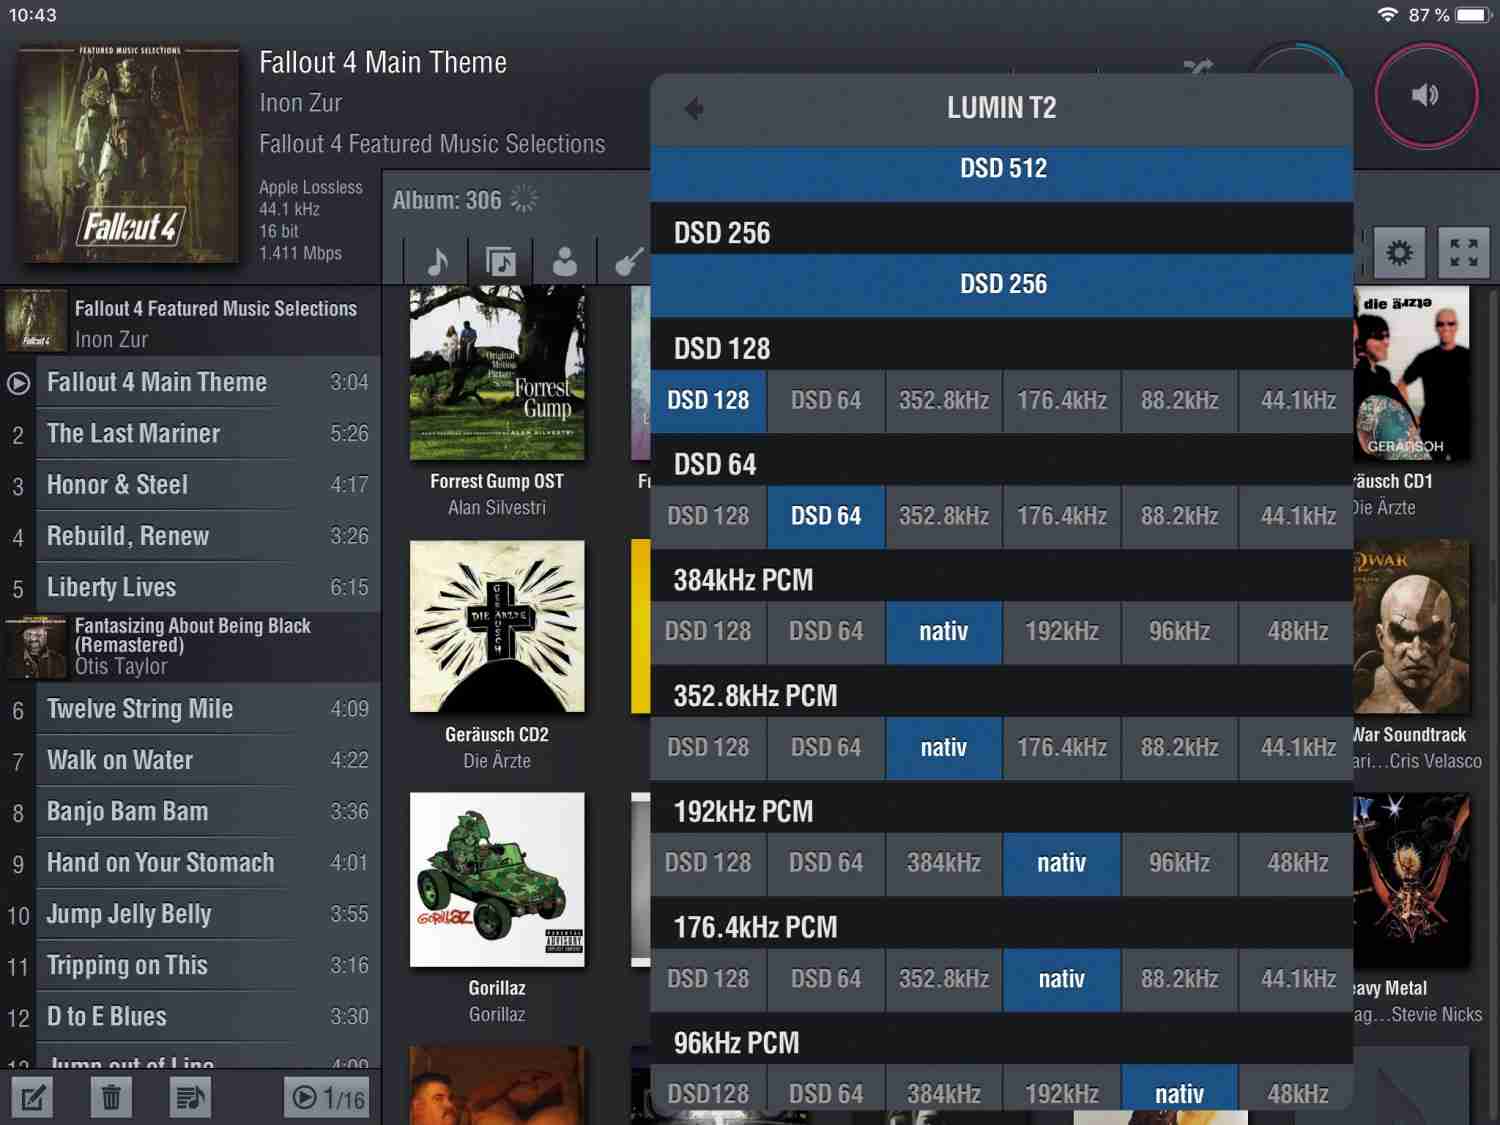The height and width of the screenshot is (1125, 1500).
Task: Play track Honor & Steel
Action: pos(190,485)
